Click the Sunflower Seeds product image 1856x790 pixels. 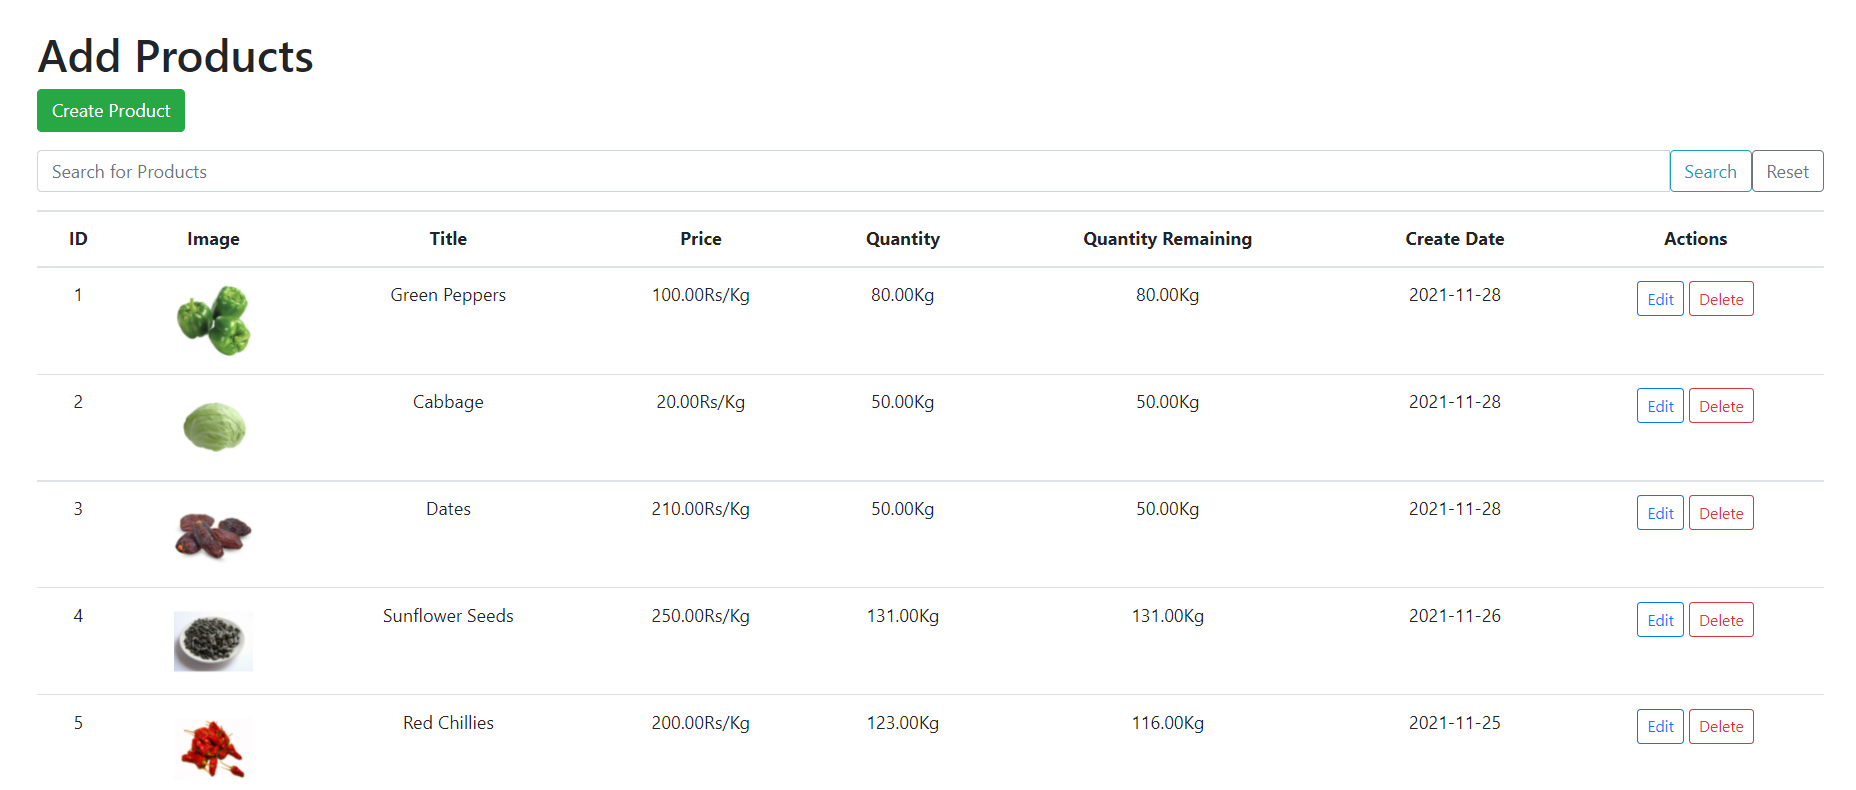(213, 640)
